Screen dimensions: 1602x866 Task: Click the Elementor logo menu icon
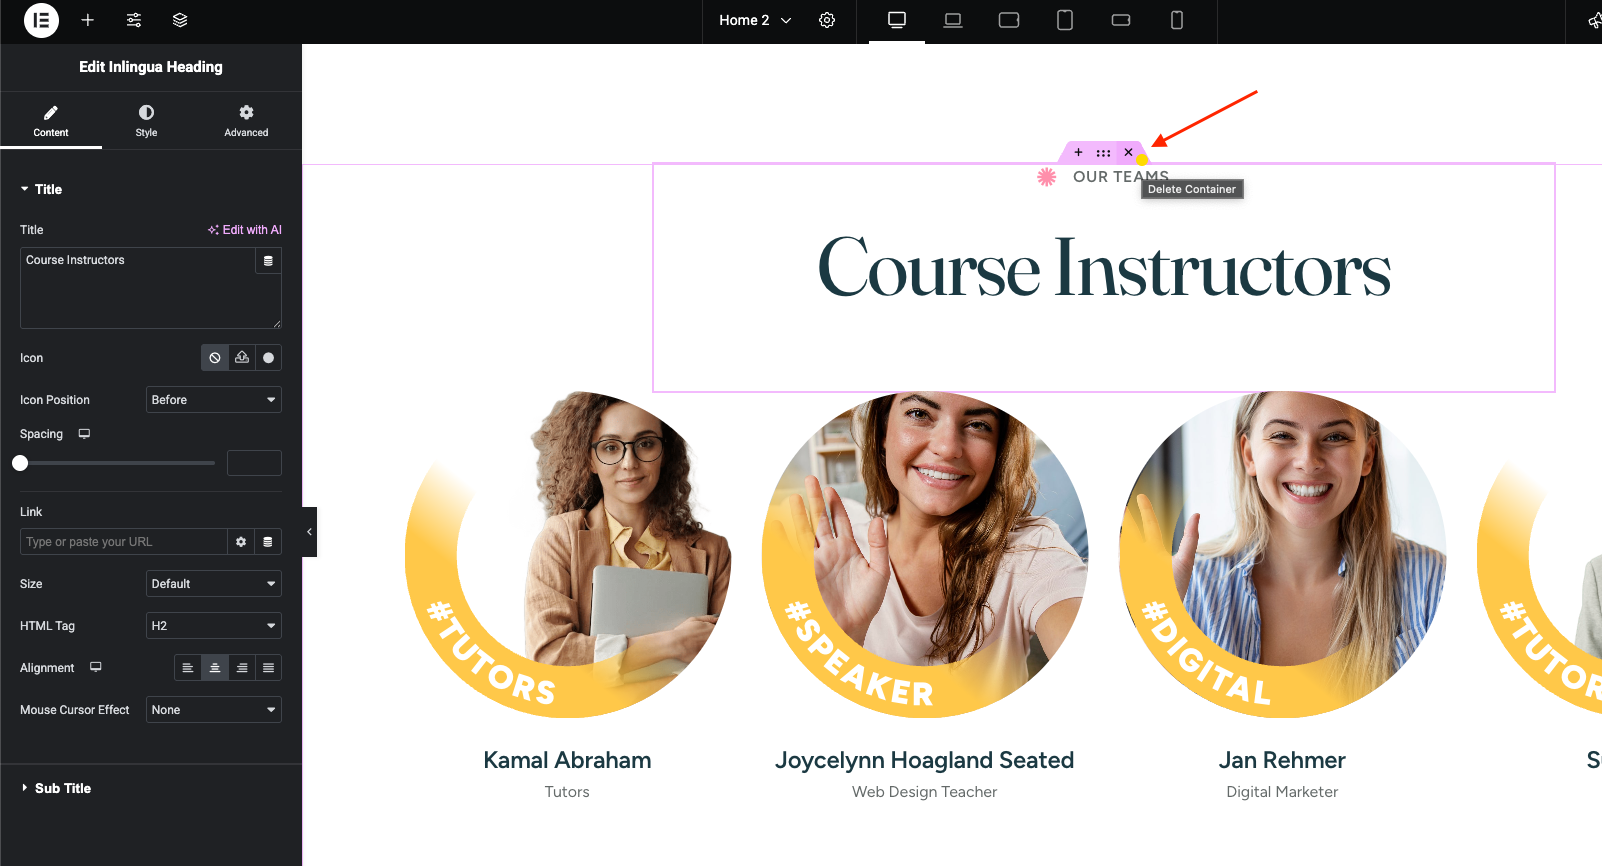coord(41,20)
